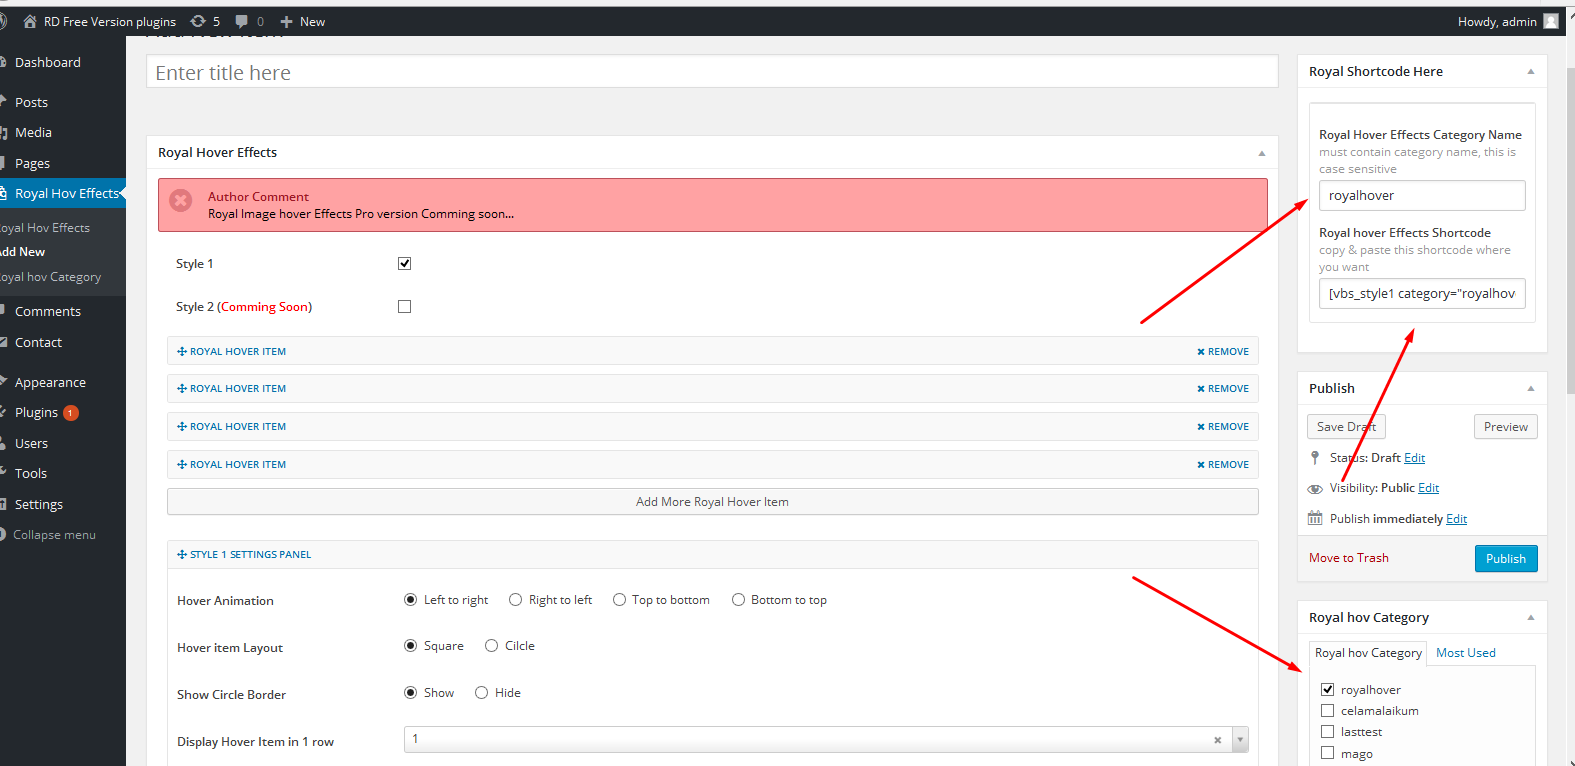Click the calendar icon beside Publish immediately
Image resolution: width=1575 pixels, height=766 pixels.
(x=1315, y=518)
